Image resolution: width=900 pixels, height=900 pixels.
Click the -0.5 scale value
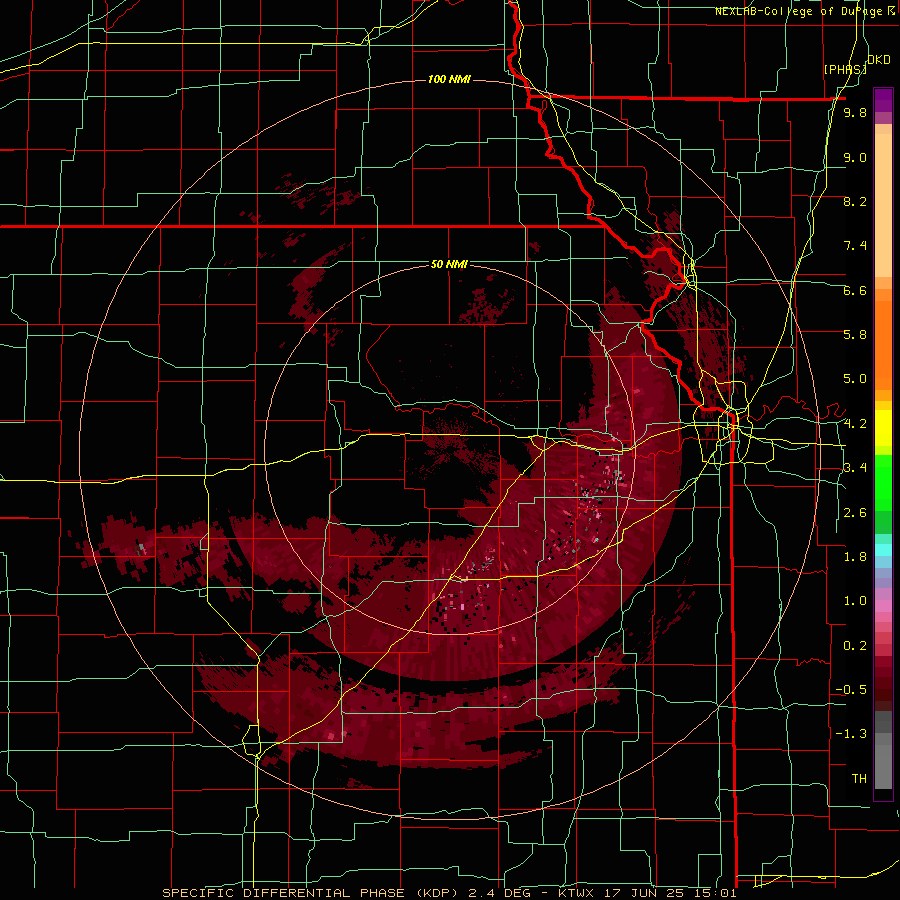pyautogui.click(x=851, y=690)
